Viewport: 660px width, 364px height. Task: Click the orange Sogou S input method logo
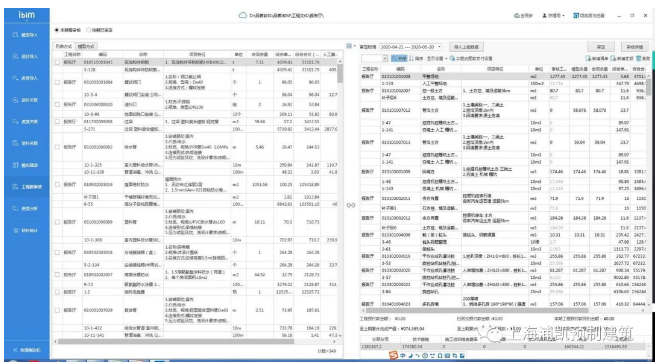click(393, 356)
